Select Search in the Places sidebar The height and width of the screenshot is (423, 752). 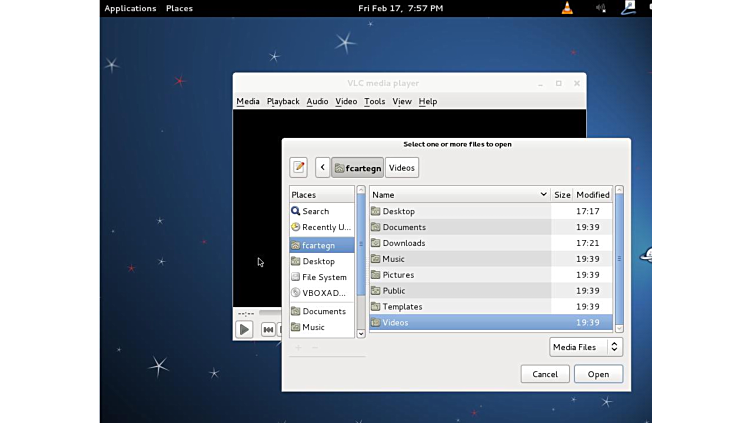pyautogui.click(x=316, y=211)
